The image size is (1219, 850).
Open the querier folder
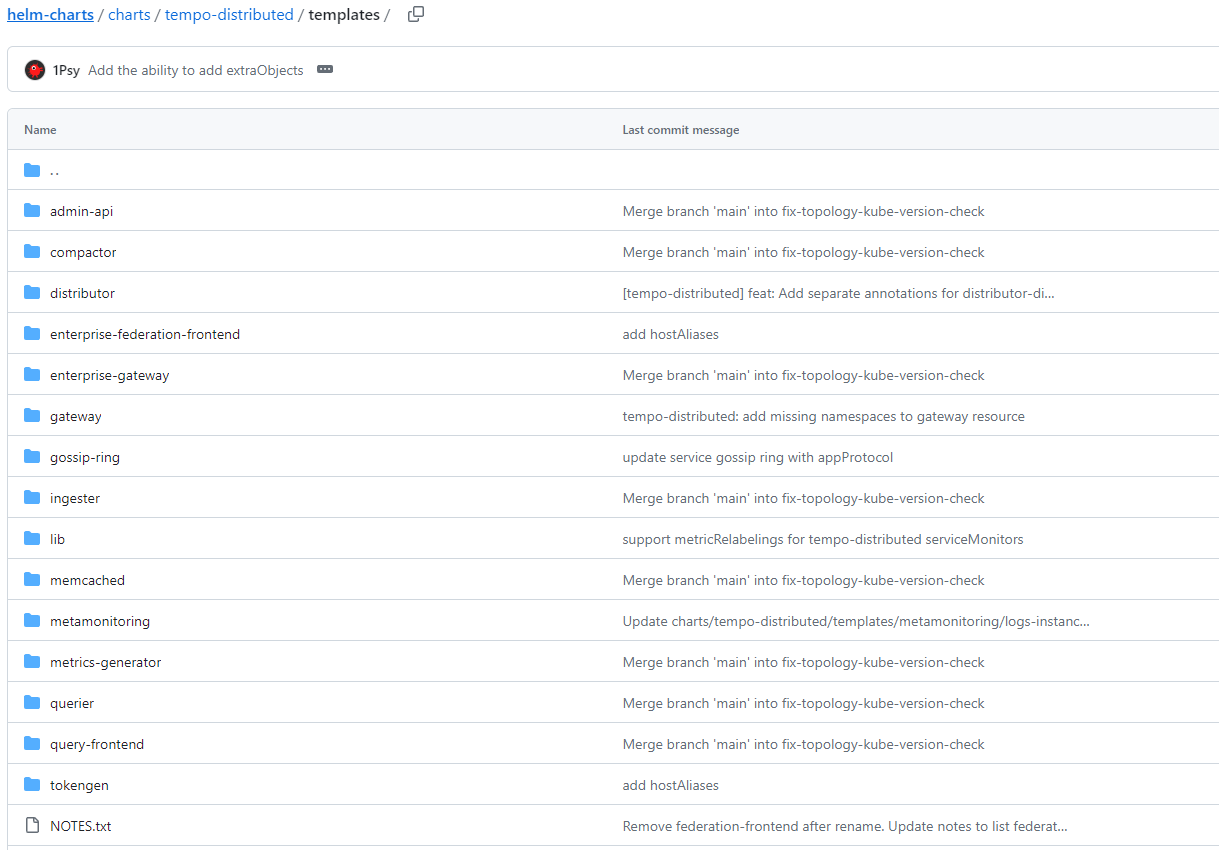pyautogui.click(x=72, y=703)
